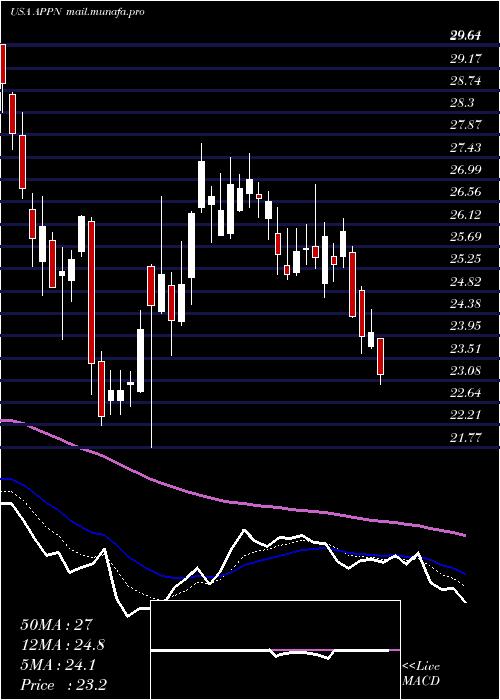
Task: Click the 28.74 price axis label
Action: 465,80
